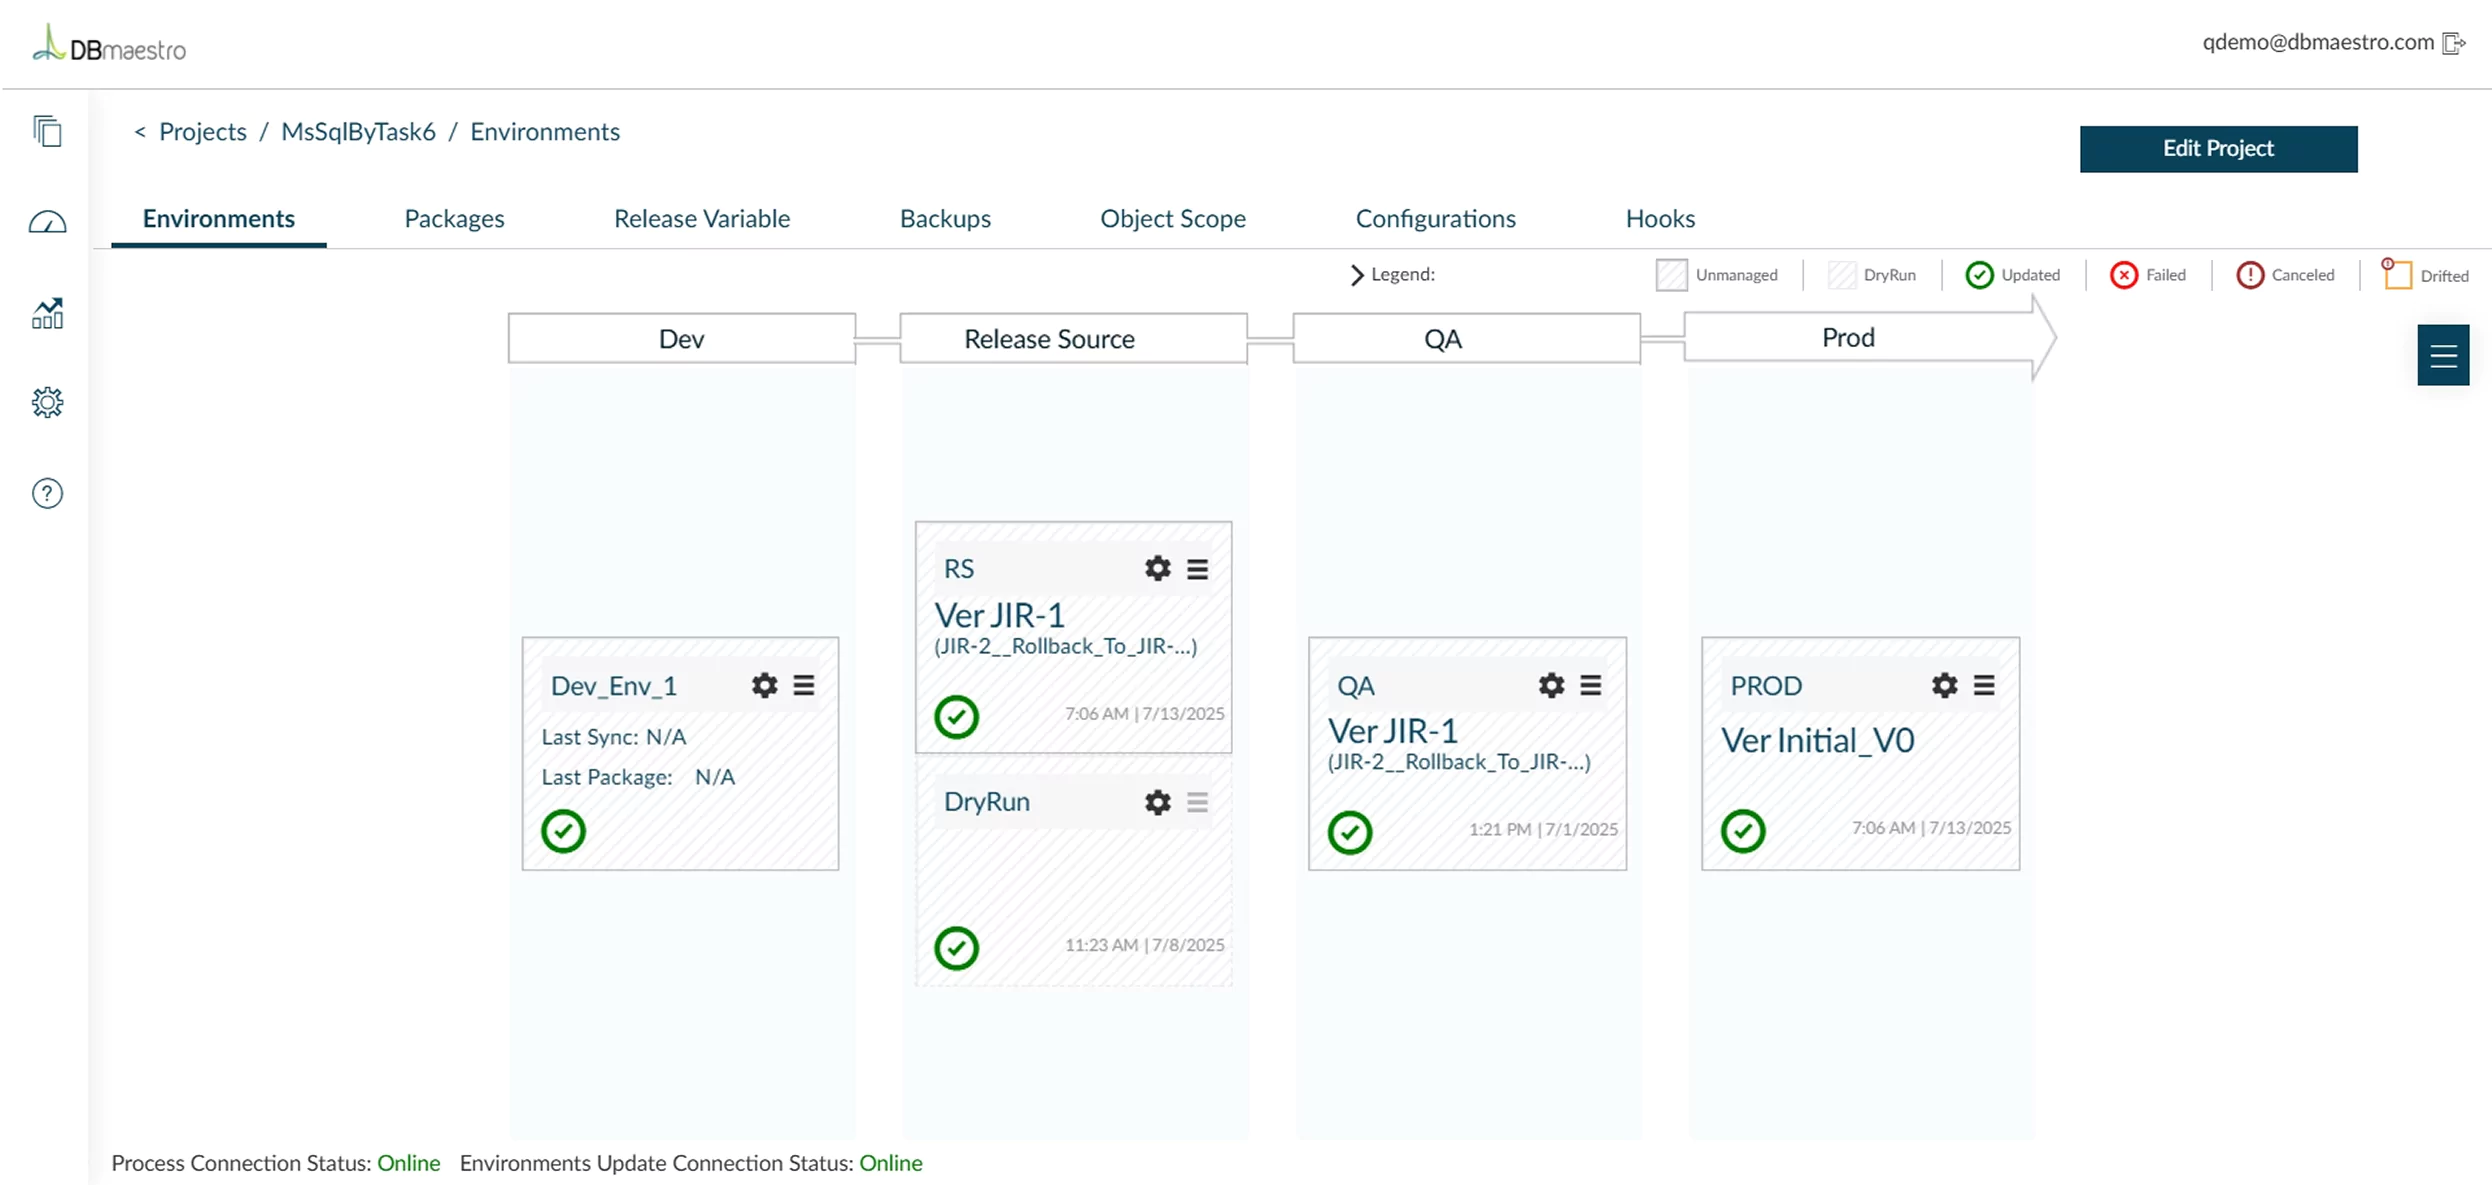2492x1185 pixels.
Task: Click the Updated status check on PROD card
Action: (x=1742, y=831)
